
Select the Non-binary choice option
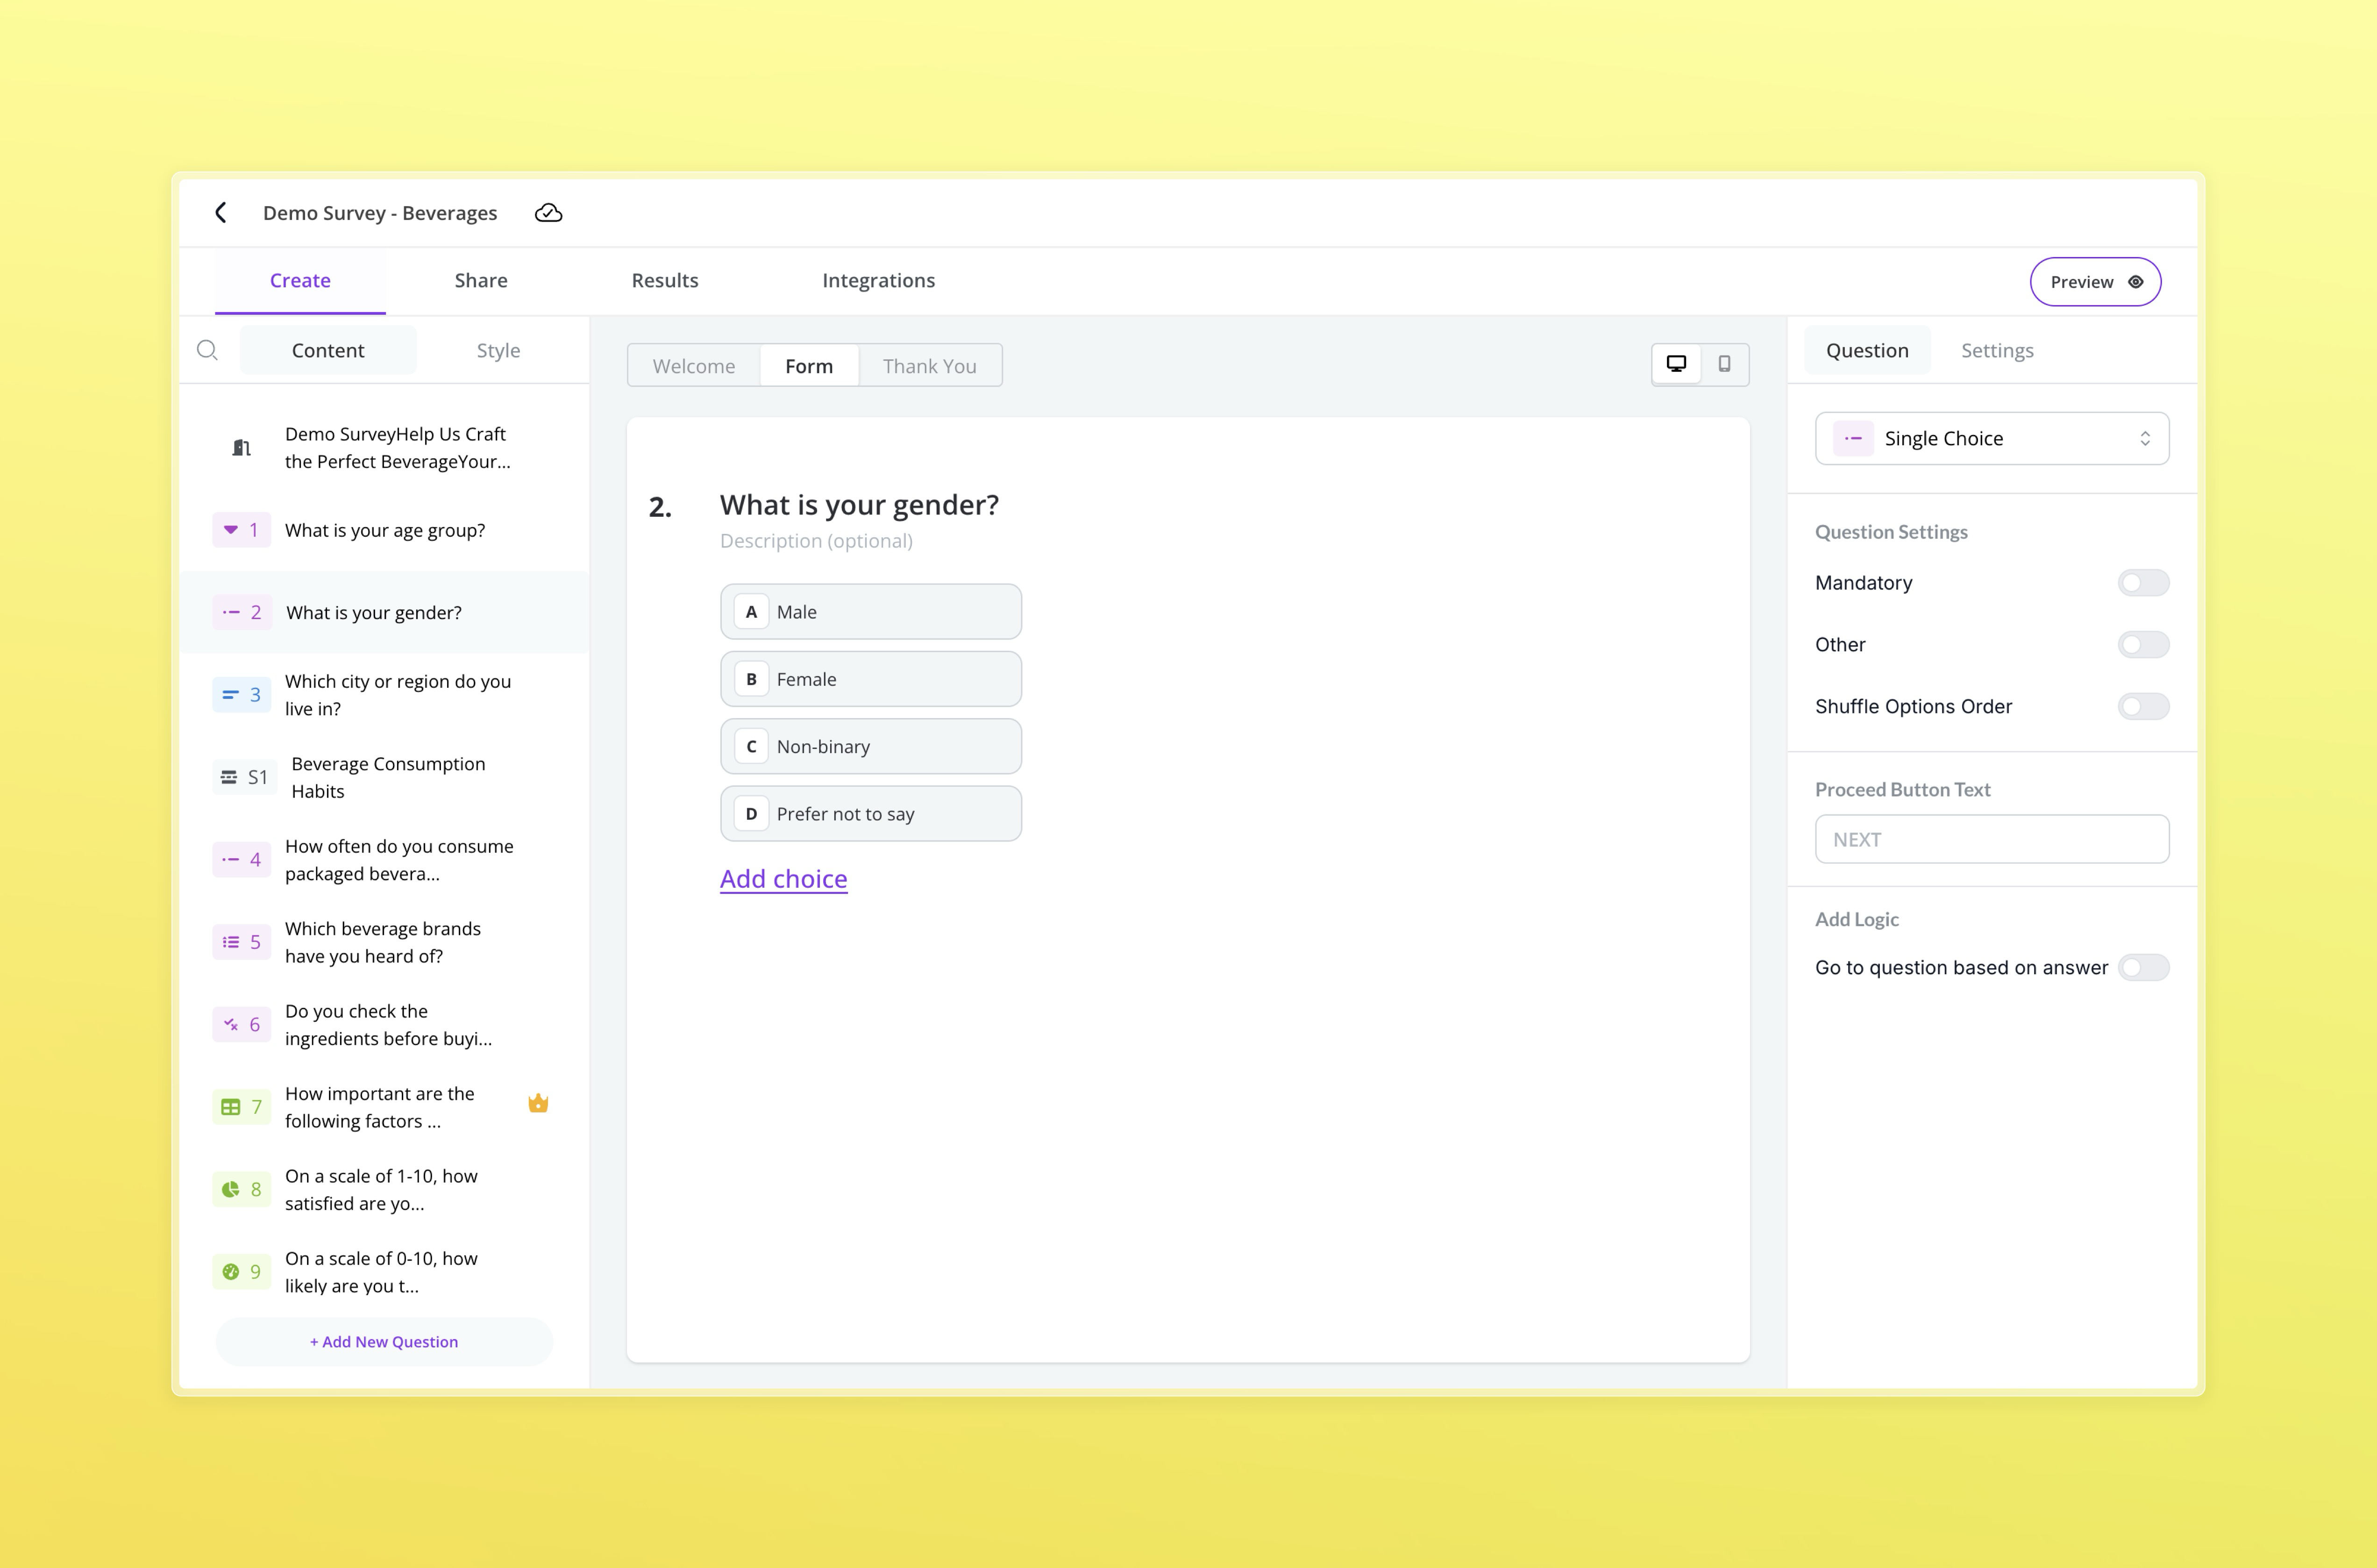click(x=871, y=746)
